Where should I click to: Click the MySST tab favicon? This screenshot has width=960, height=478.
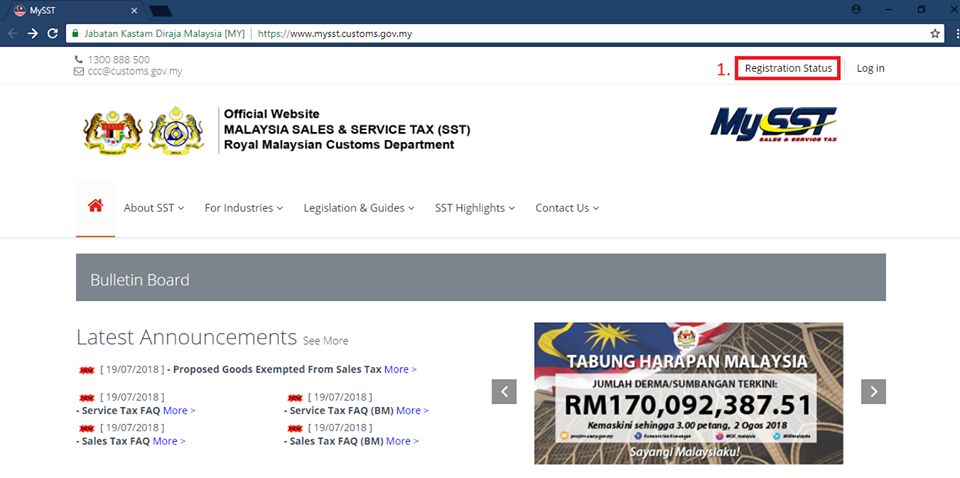[x=20, y=10]
